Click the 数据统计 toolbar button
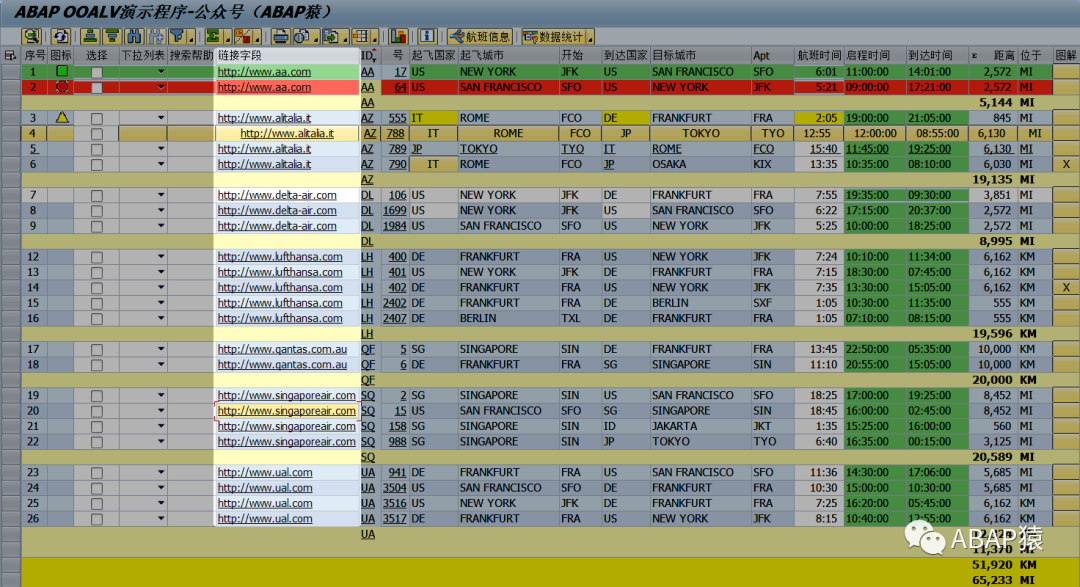This screenshot has height=587, width=1080. (554, 37)
